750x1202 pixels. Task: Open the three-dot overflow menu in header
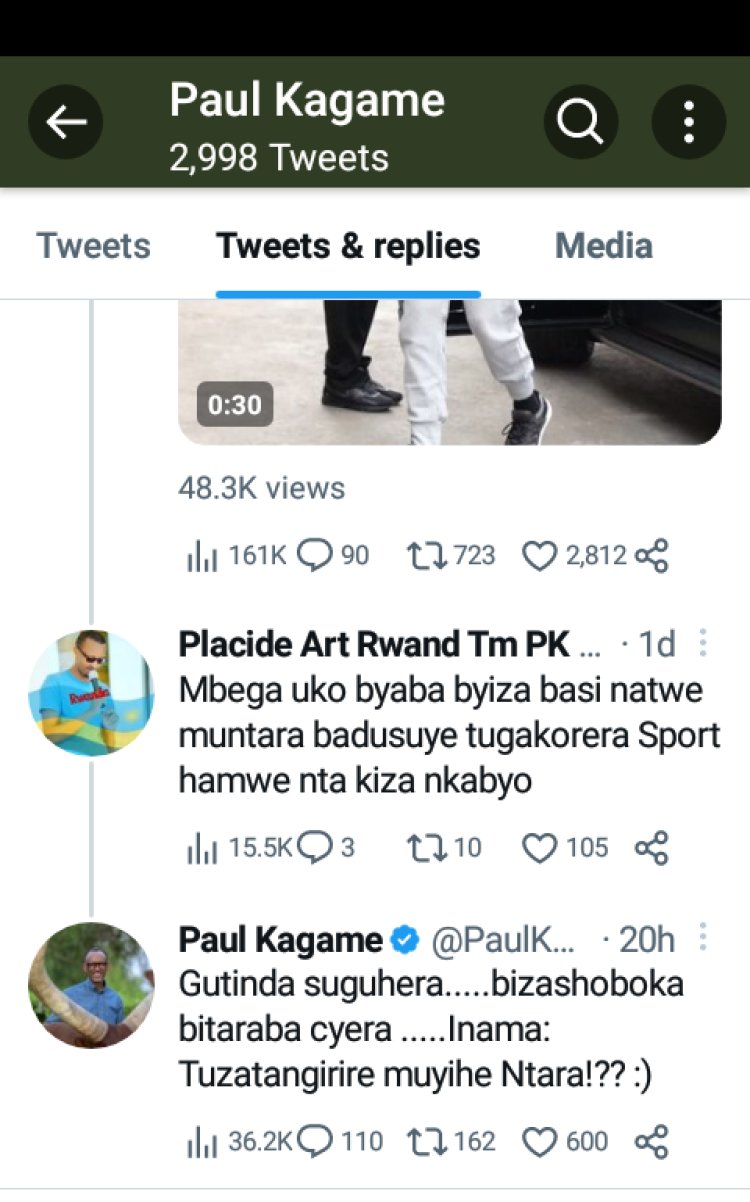tap(688, 123)
